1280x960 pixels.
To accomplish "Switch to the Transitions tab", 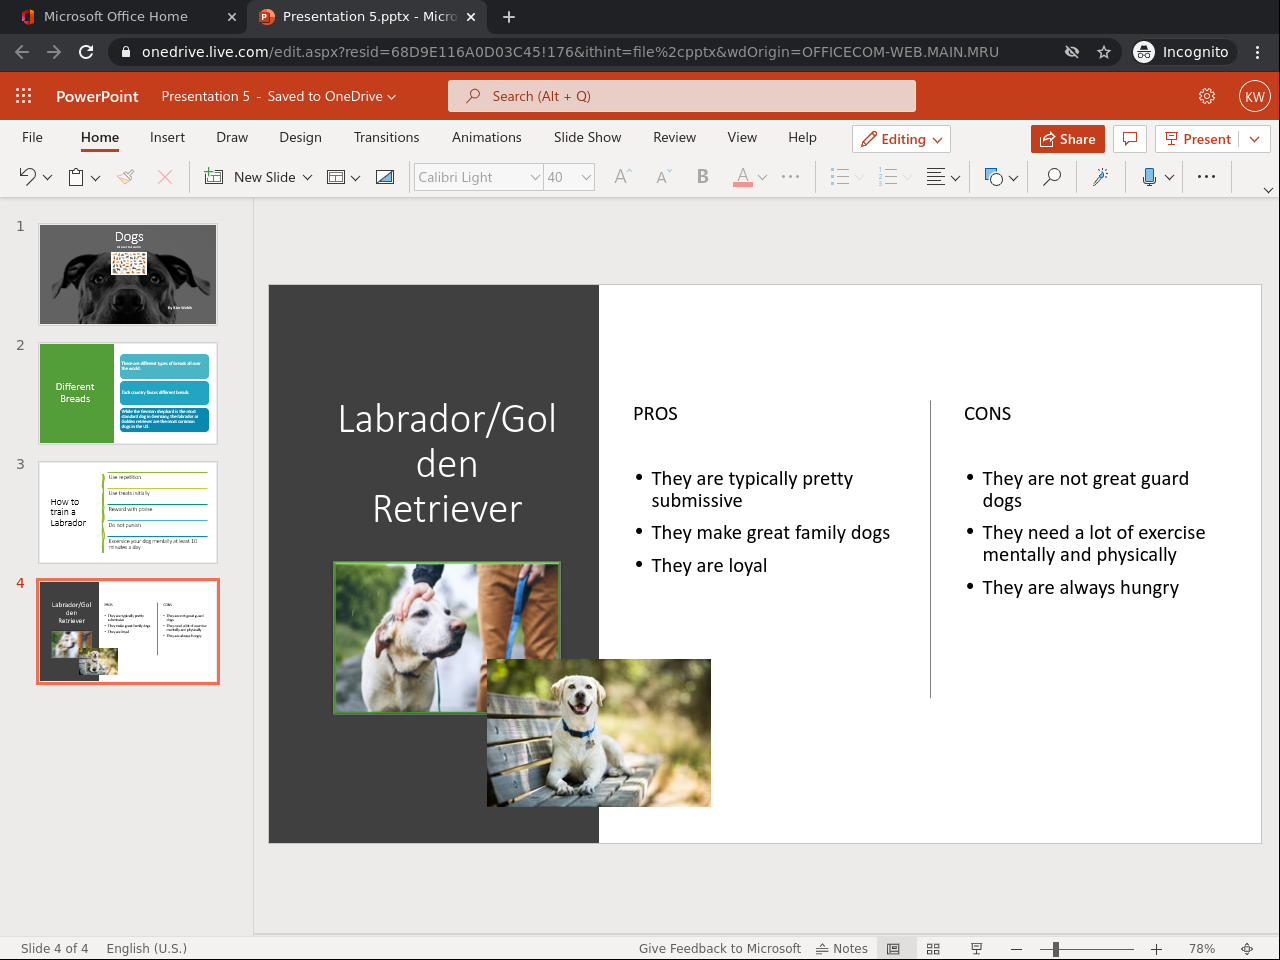I will click(386, 138).
